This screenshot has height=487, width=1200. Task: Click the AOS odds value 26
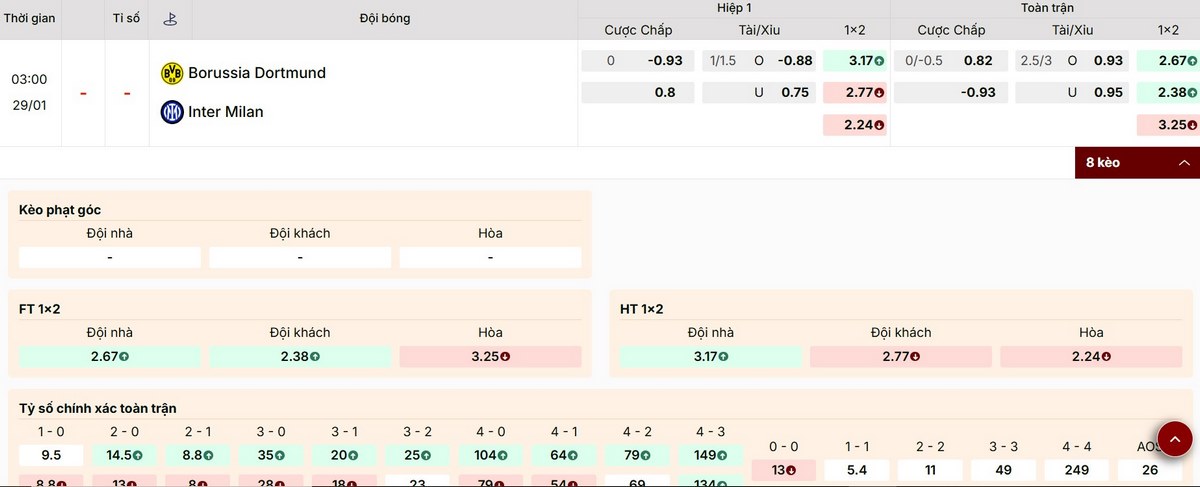point(1149,470)
